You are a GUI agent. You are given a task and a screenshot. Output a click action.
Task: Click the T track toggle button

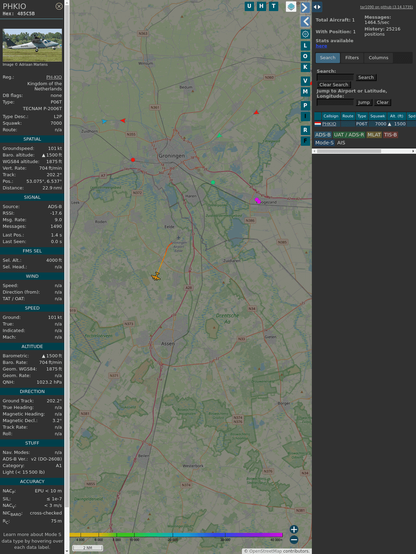(274, 6)
